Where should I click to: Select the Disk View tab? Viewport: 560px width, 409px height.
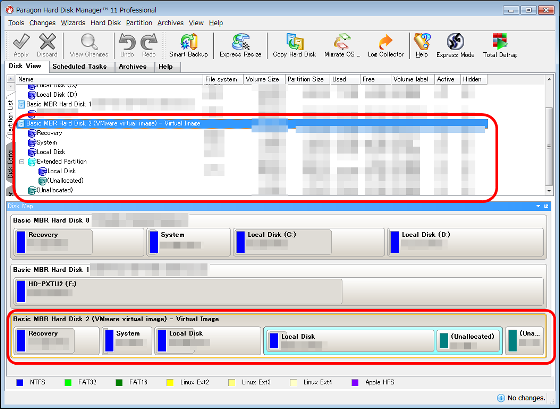[x=25, y=66]
